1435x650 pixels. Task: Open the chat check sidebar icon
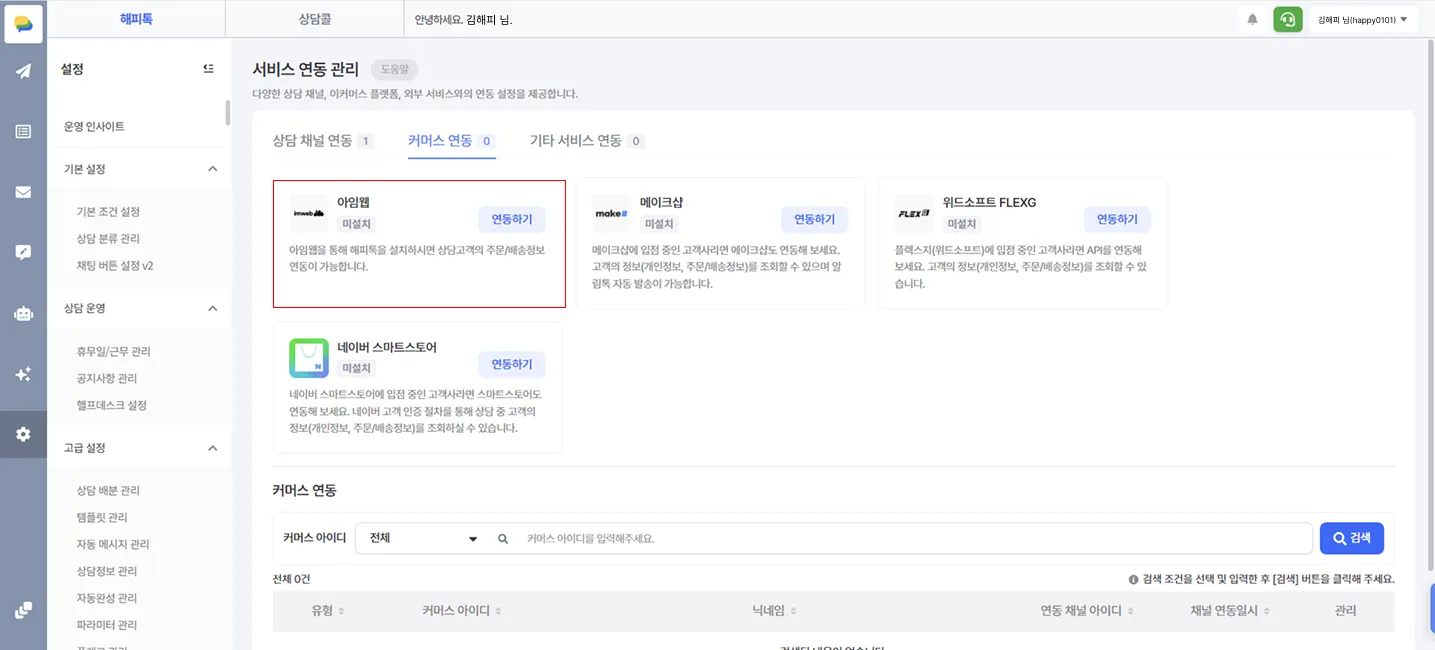(23, 252)
